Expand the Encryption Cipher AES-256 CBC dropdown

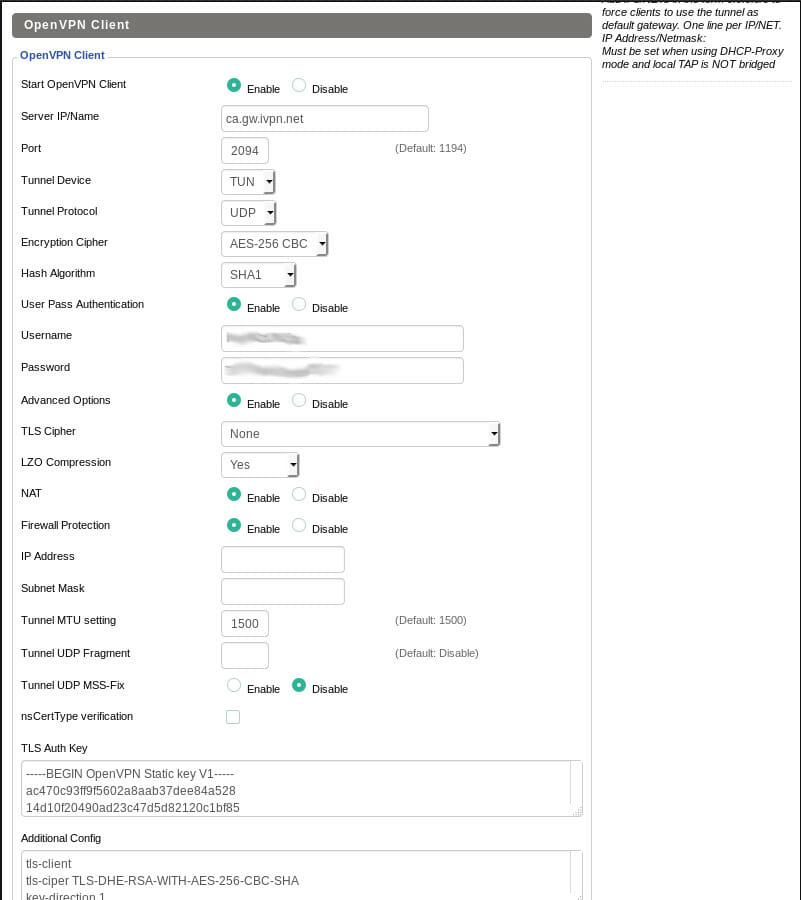click(274, 244)
